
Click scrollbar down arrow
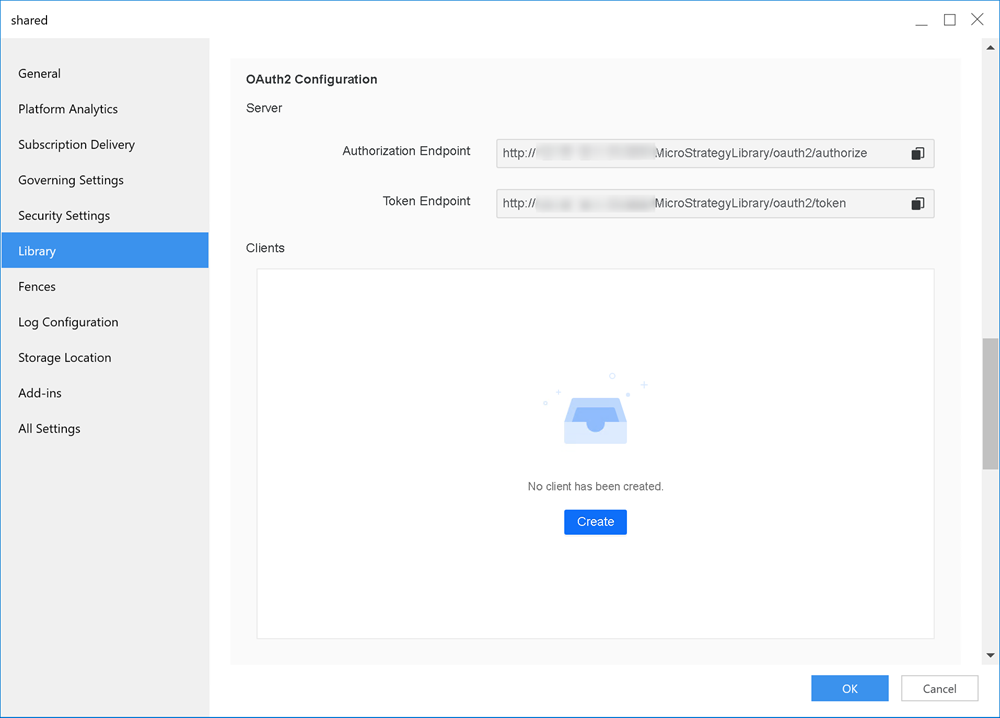pyautogui.click(x=990, y=656)
